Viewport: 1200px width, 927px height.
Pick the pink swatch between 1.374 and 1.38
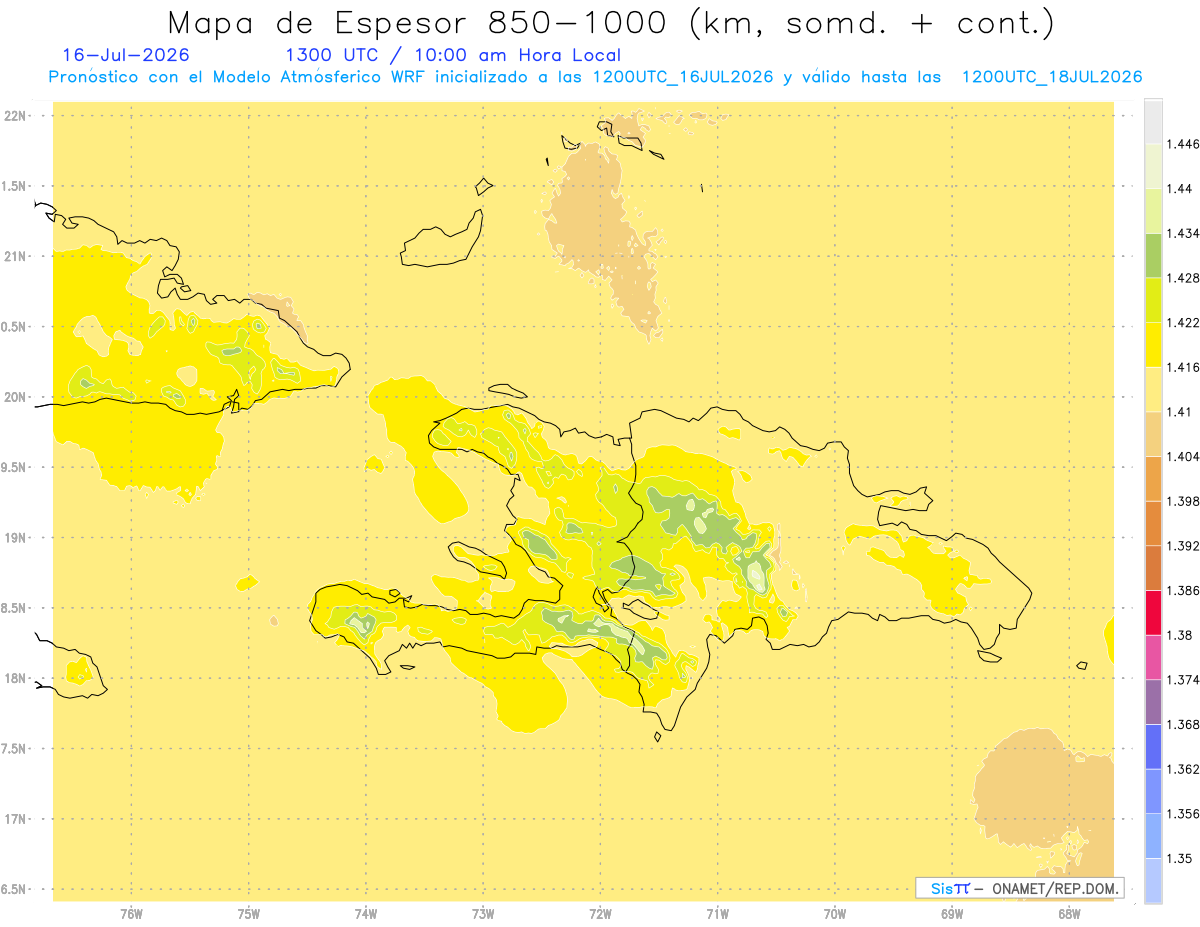pos(1153,657)
